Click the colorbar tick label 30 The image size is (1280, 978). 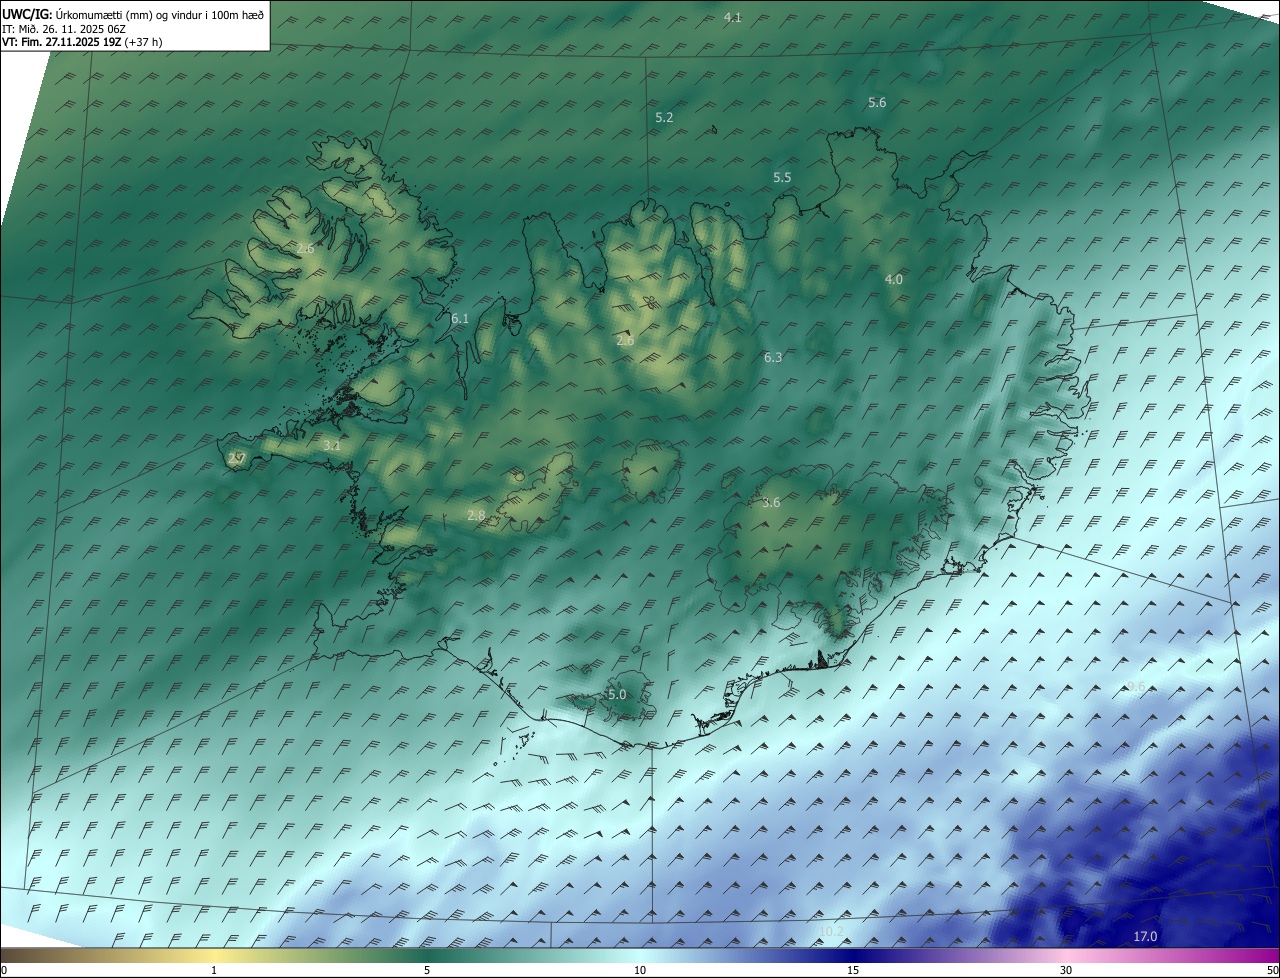(x=1066, y=971)
